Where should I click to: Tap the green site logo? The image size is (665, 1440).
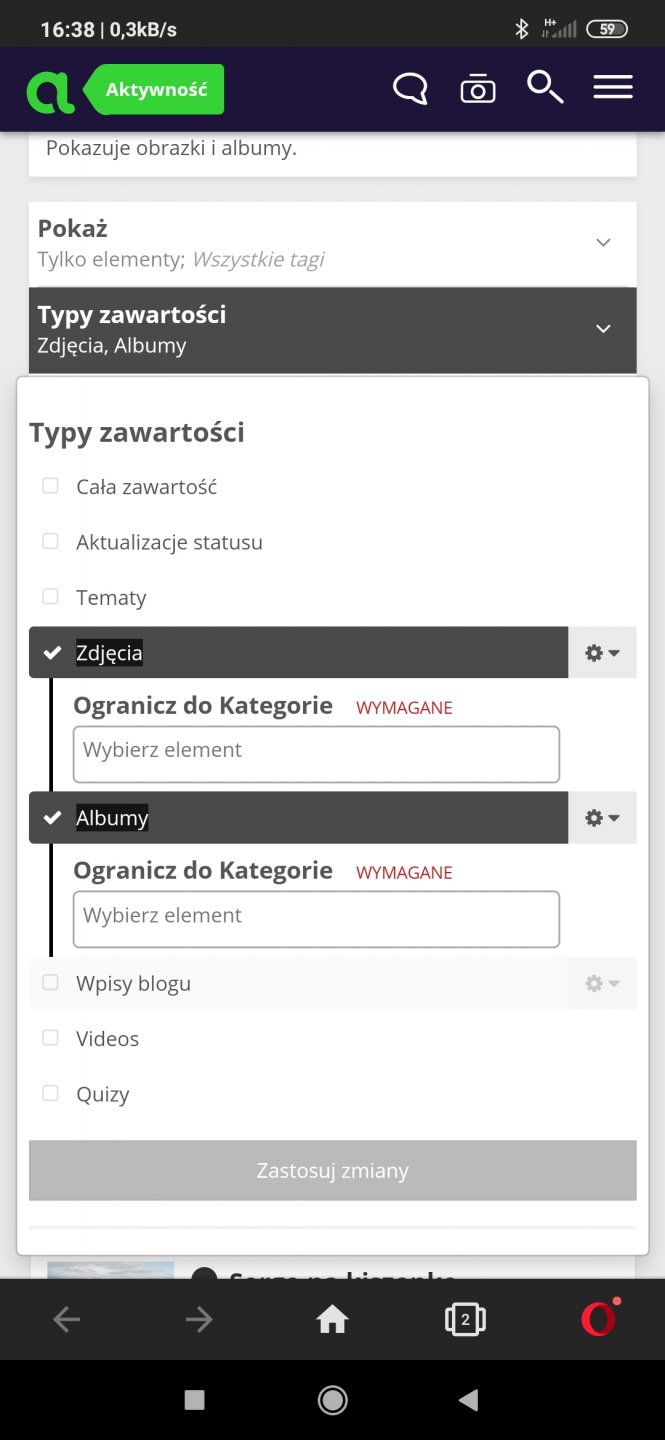tap(50, 91)
